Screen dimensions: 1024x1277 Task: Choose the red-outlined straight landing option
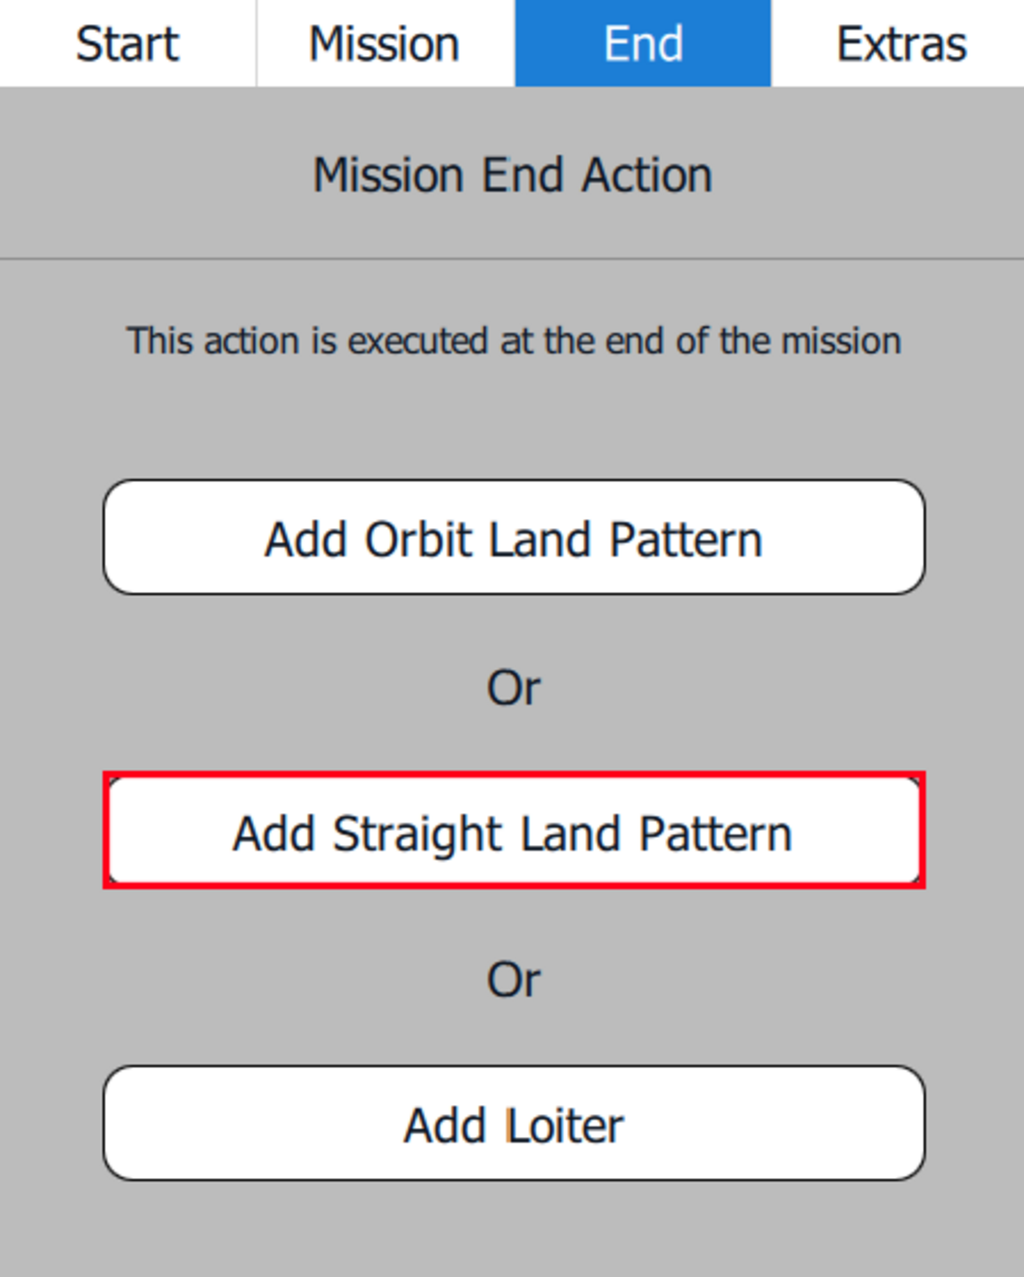click(x=513, y=831)
